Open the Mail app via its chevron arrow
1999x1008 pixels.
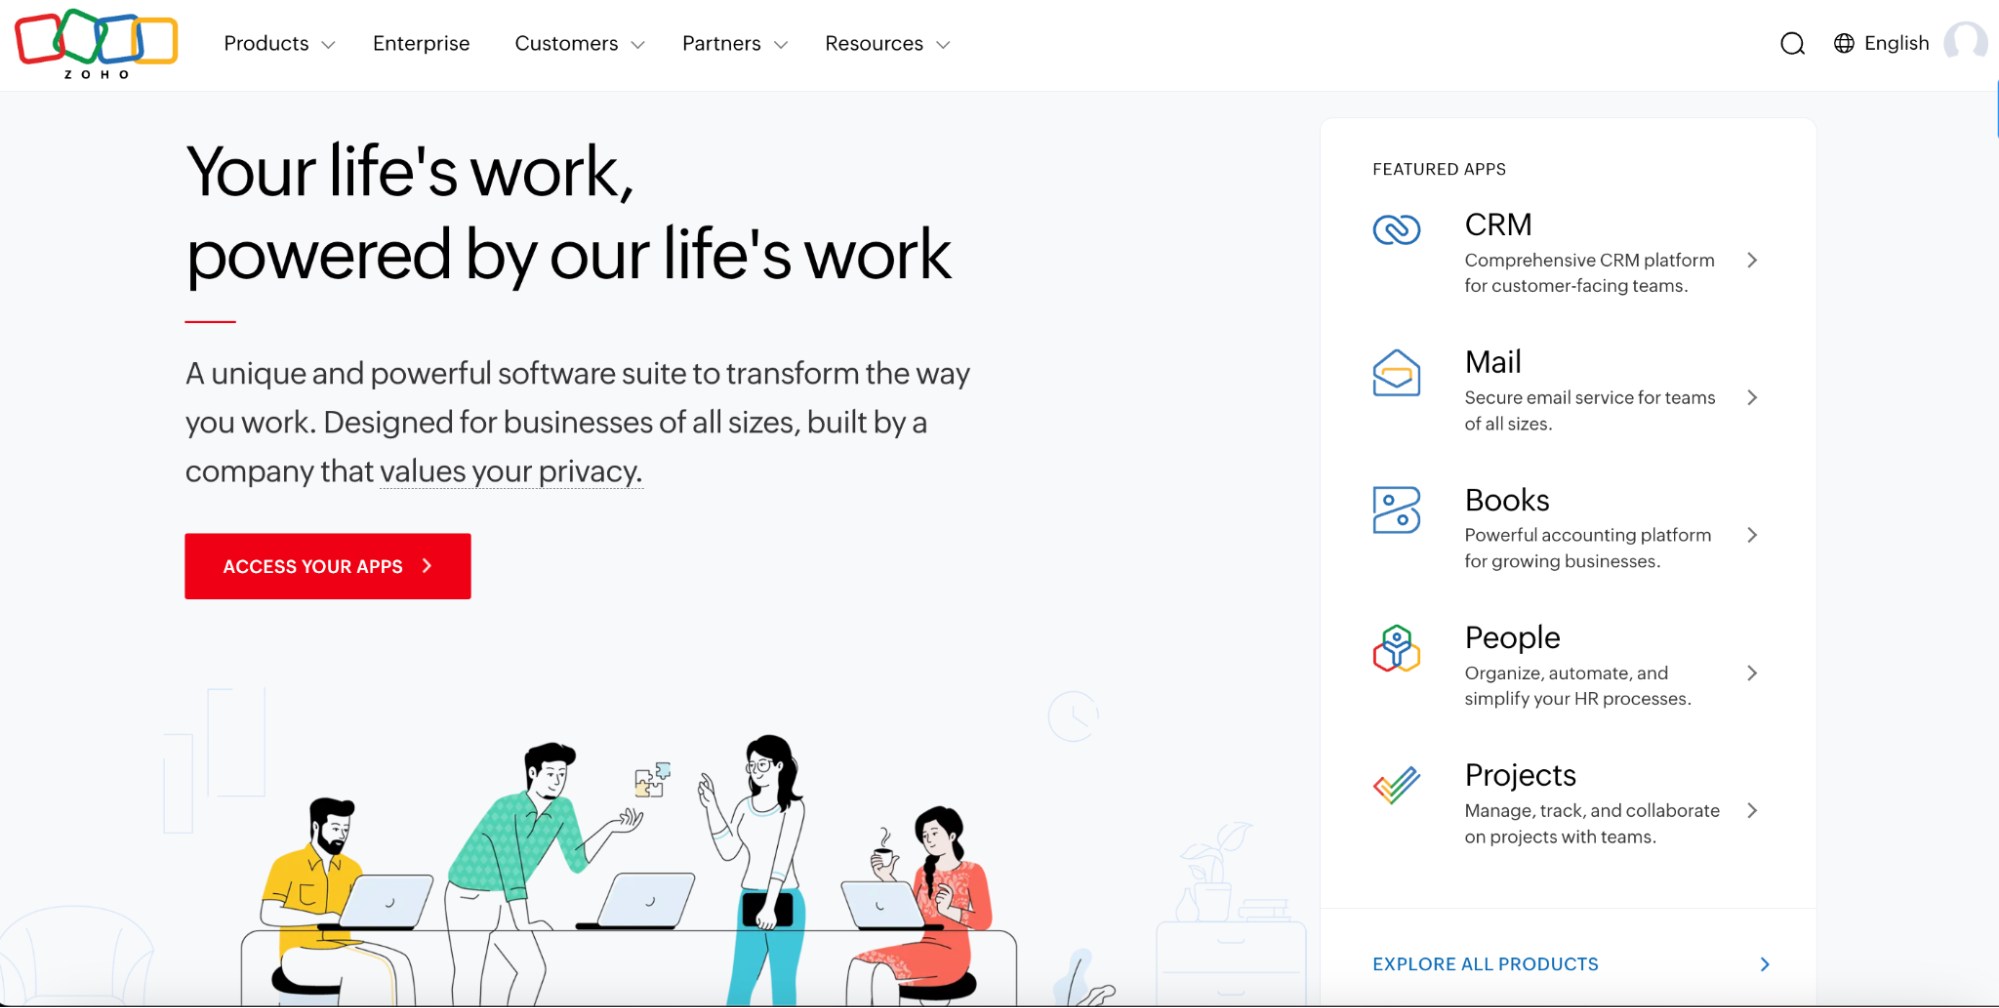(1752, 397)
